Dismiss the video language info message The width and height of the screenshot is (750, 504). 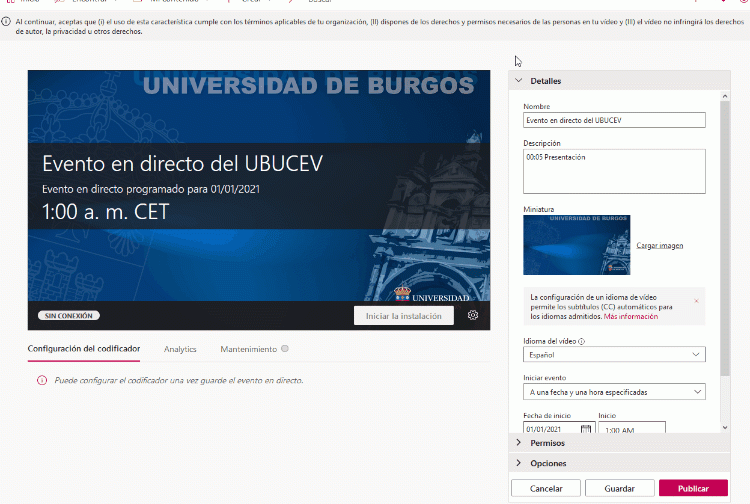696,301
